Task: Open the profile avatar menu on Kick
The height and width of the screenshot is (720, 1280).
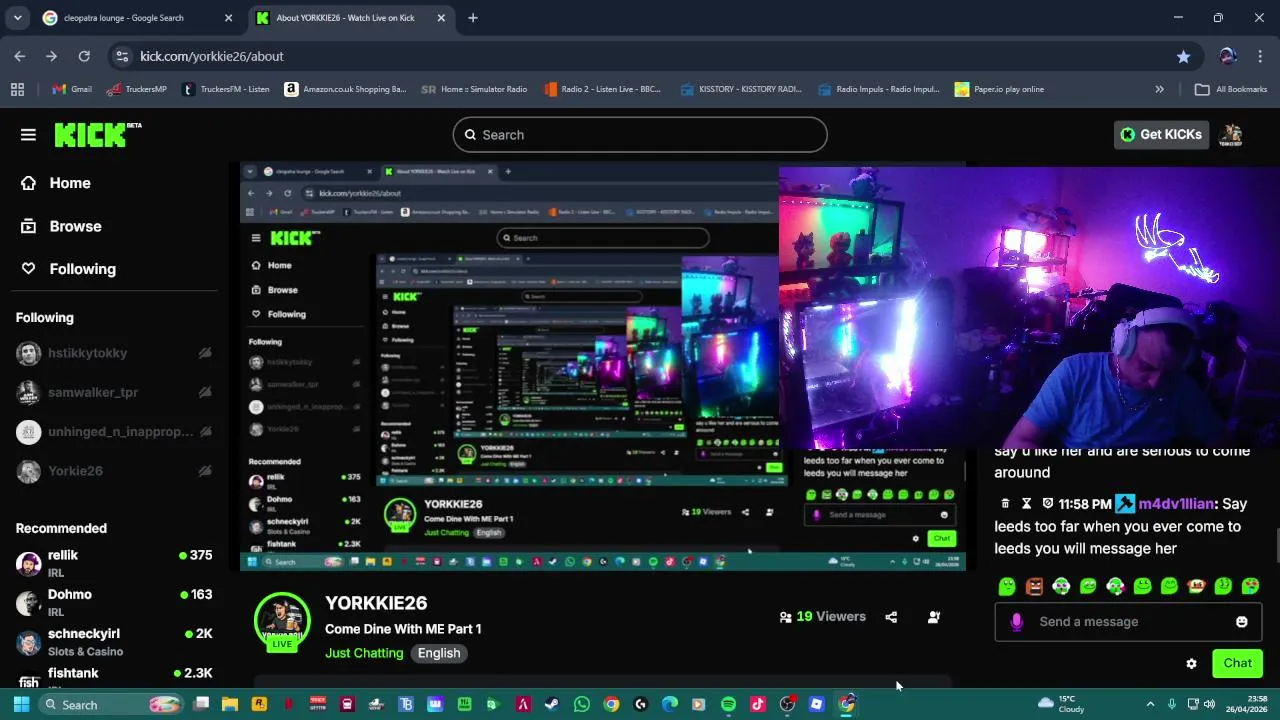Action: click(1232, 135)
